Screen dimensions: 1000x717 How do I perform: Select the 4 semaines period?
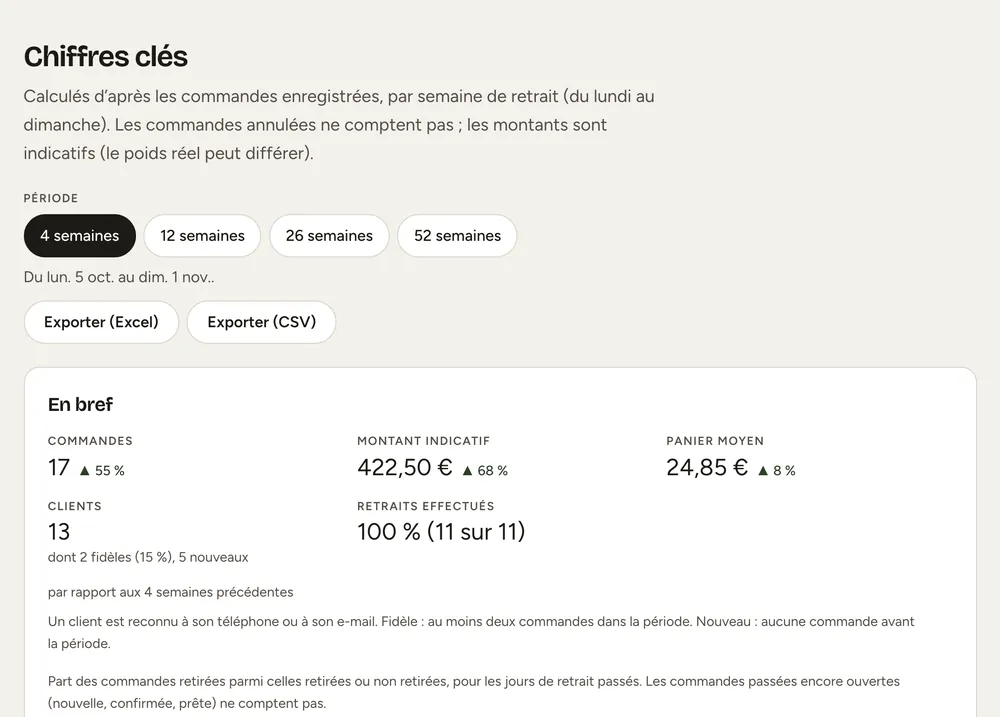click(80, 236)
